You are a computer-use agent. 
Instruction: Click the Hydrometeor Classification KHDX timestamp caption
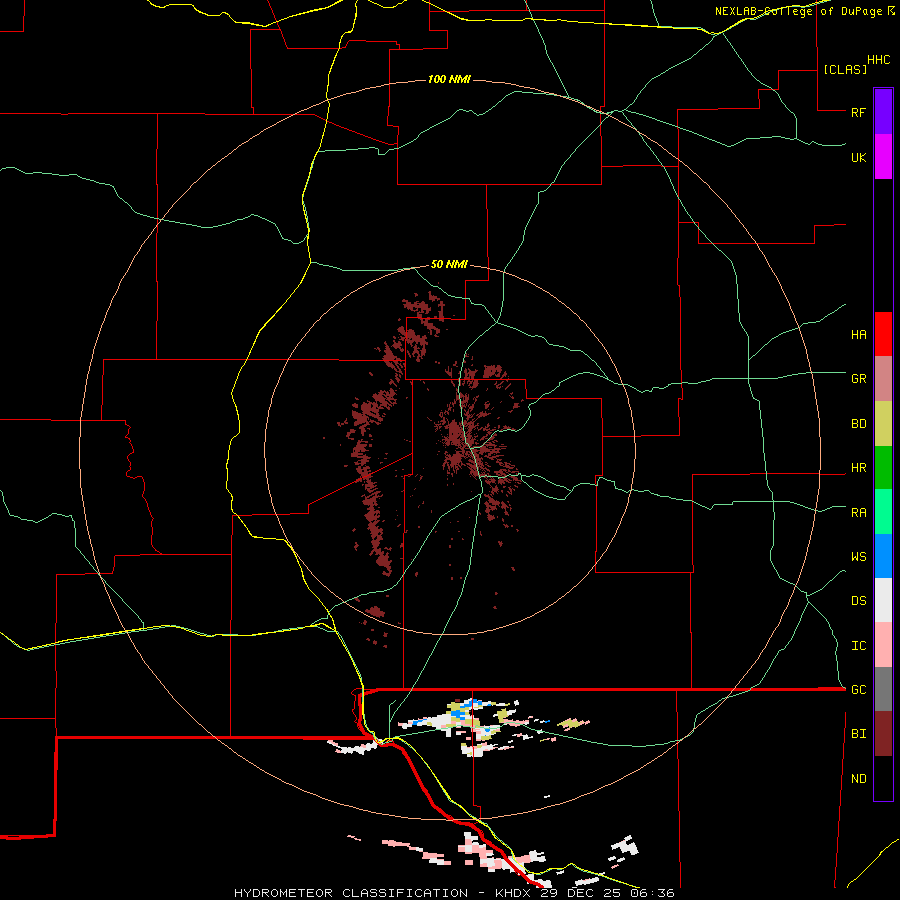coord(454,893)
